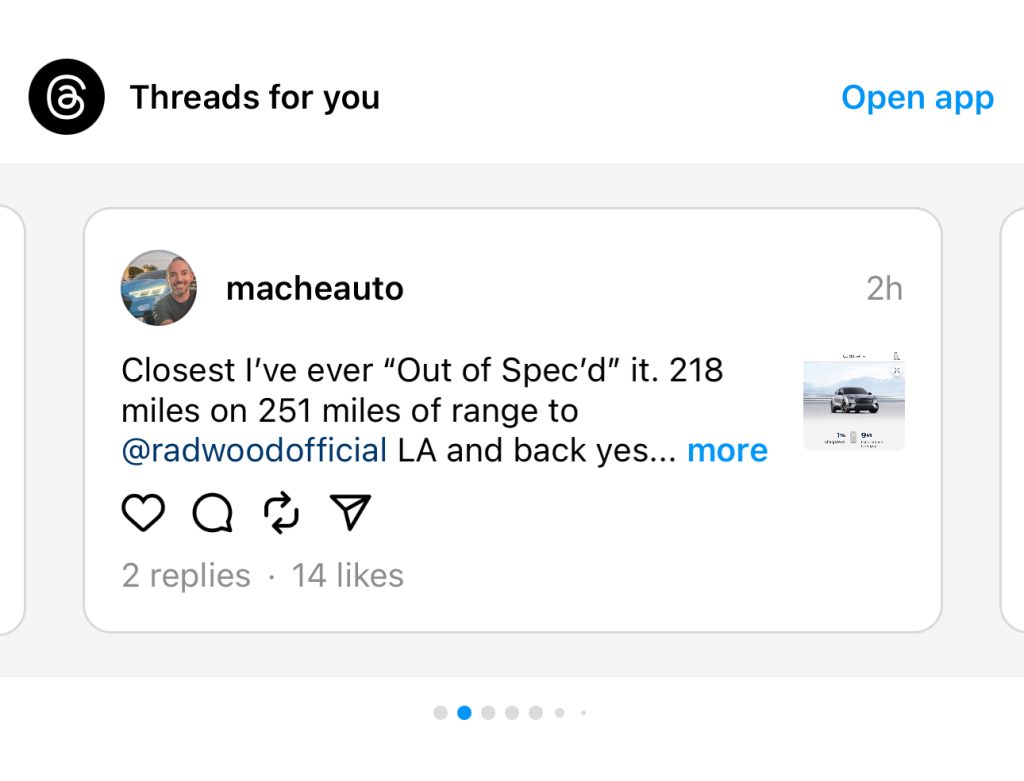Jump to the third carousel page dot
The width and height of the screenshot is (1024, 781).
click(x=488, y=713)
